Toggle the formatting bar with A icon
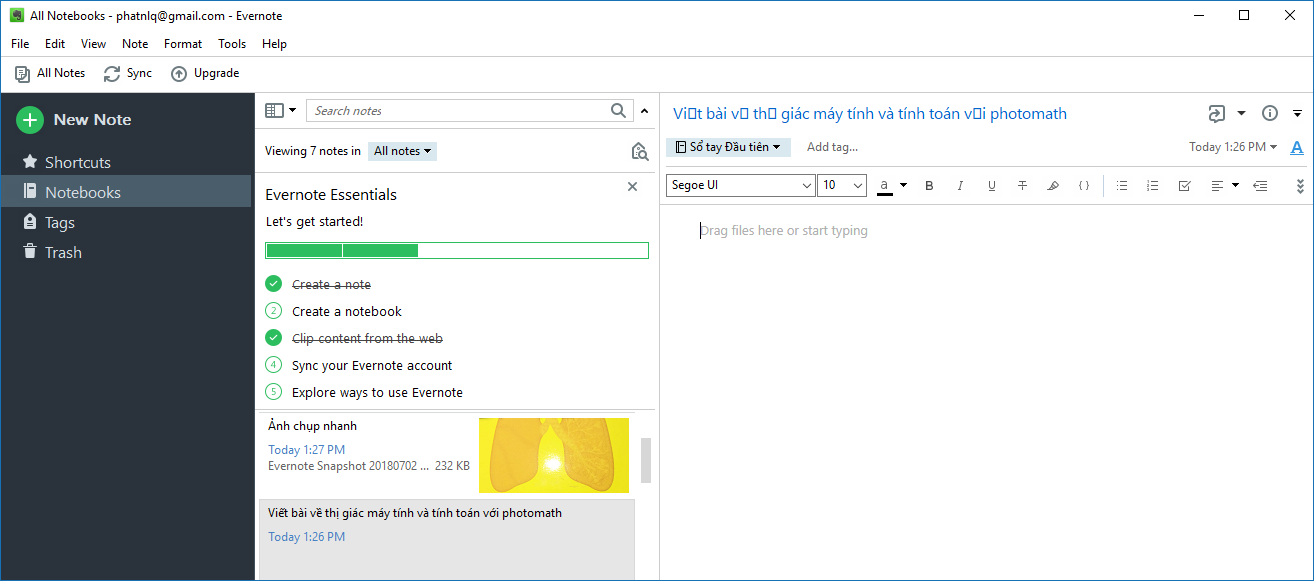The image size is (1314, 581). click(x=1297, y=148)
